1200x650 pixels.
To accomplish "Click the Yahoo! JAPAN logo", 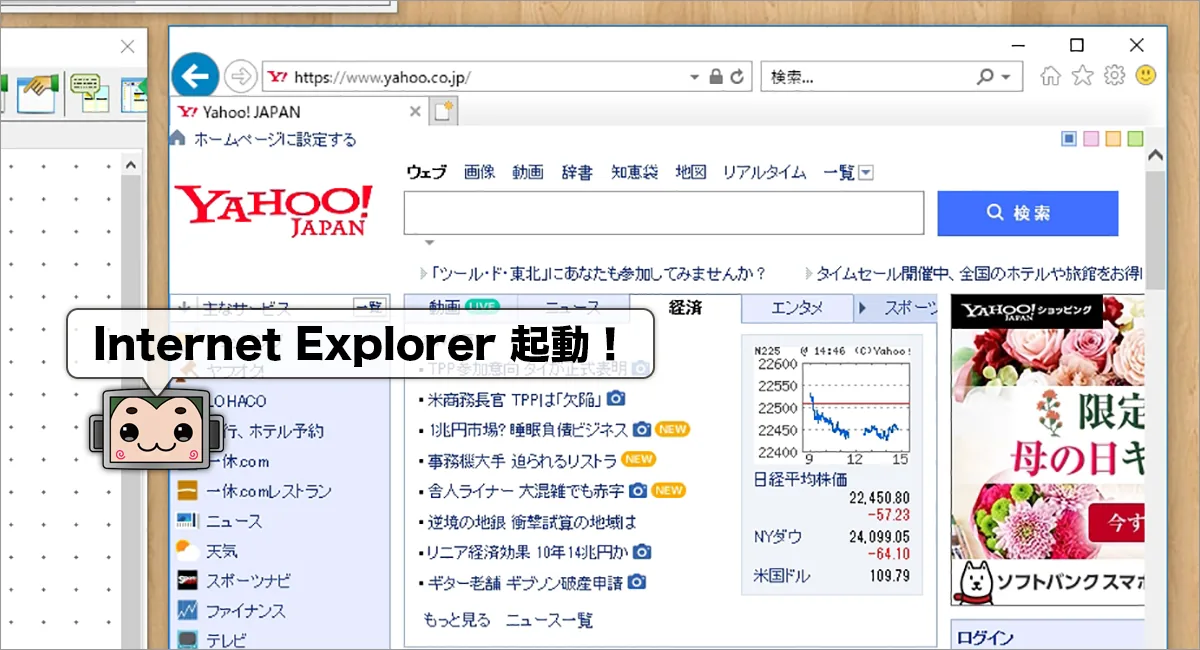I will (273, 210).
